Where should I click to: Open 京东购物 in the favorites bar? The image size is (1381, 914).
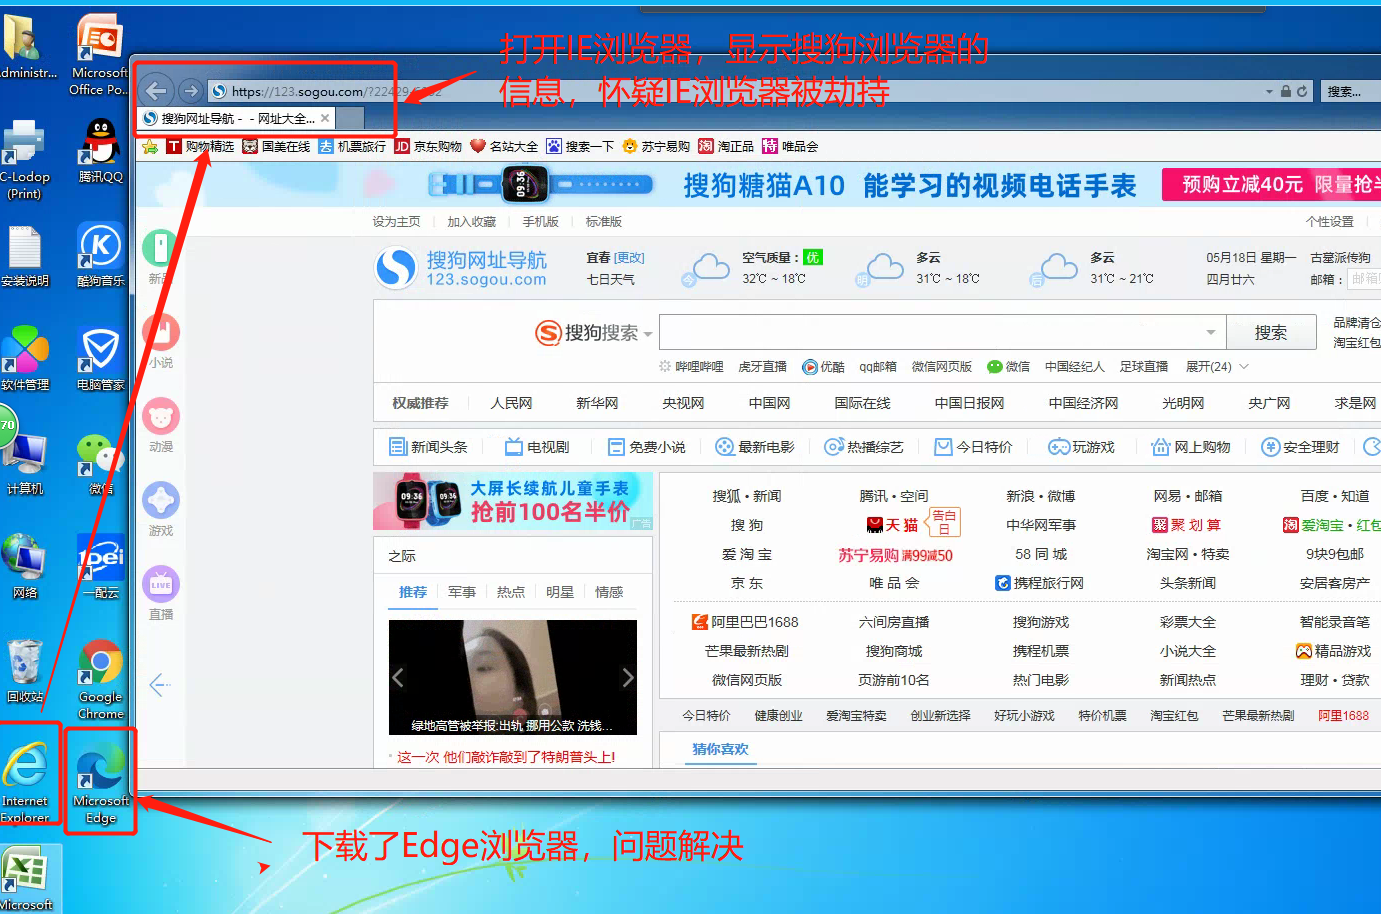point(428,147)
